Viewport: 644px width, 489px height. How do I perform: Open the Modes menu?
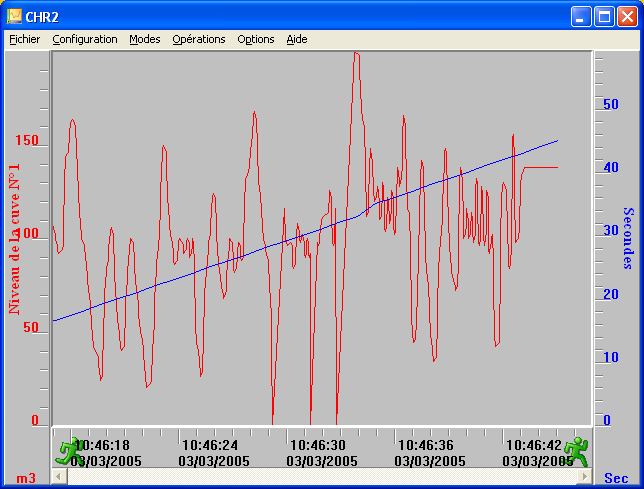(145, 39)
